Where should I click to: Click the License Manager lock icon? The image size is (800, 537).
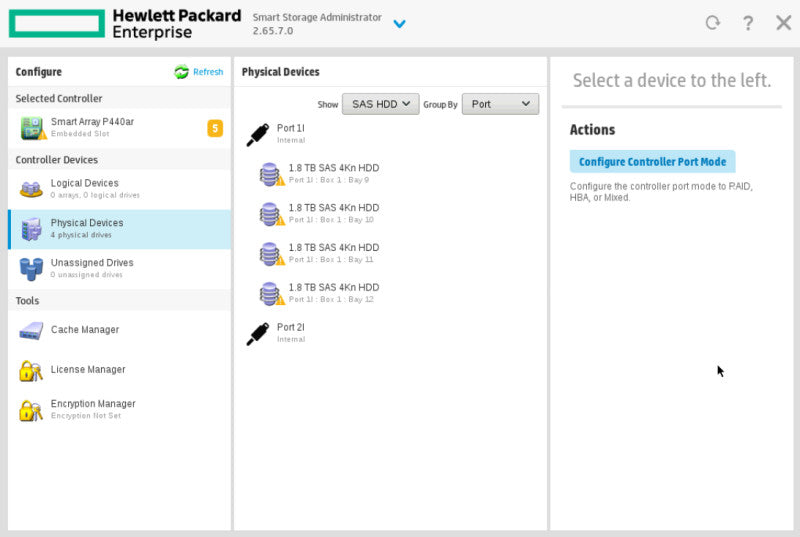click(31, 371)
